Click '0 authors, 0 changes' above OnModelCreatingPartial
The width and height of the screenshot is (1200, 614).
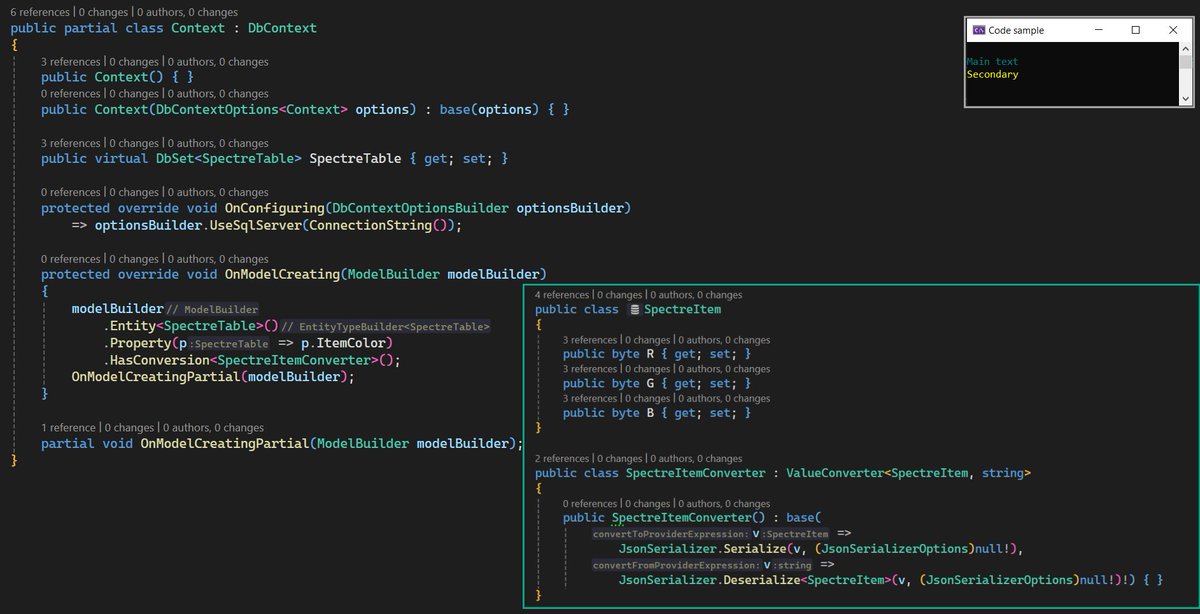[x=215, y=427]
